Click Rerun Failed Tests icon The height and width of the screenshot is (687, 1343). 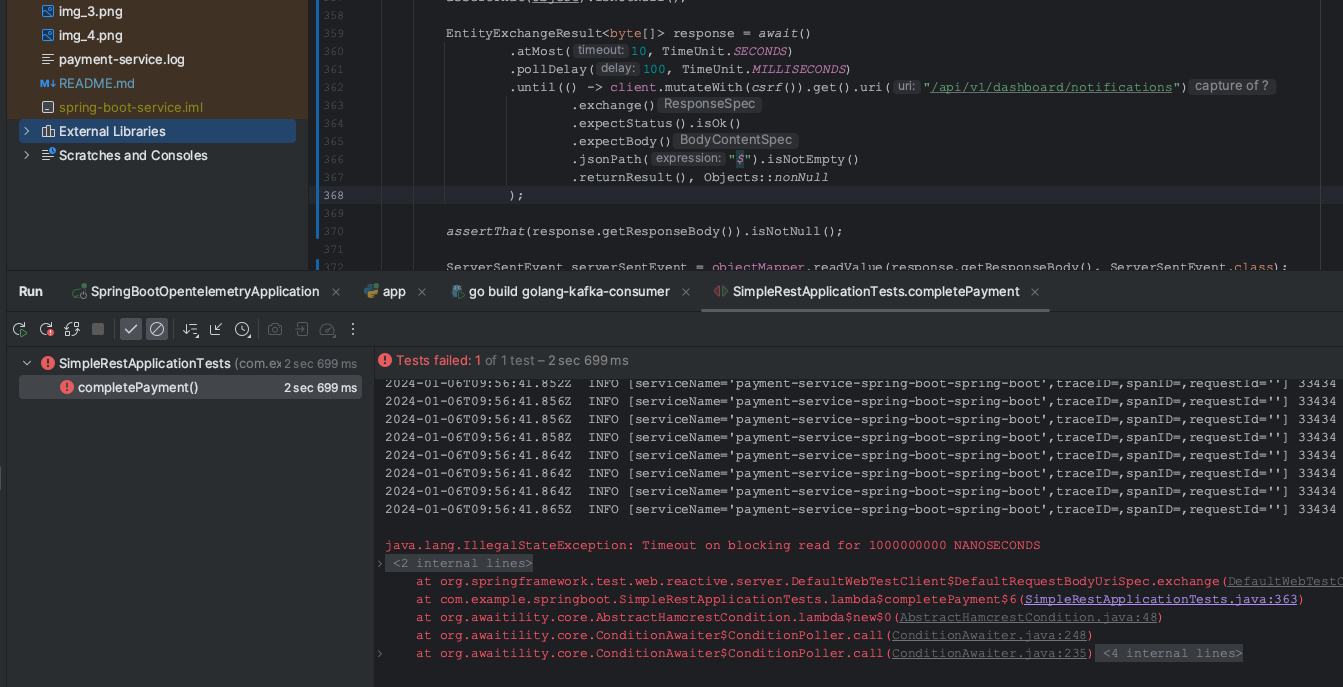tap(46, 329)
